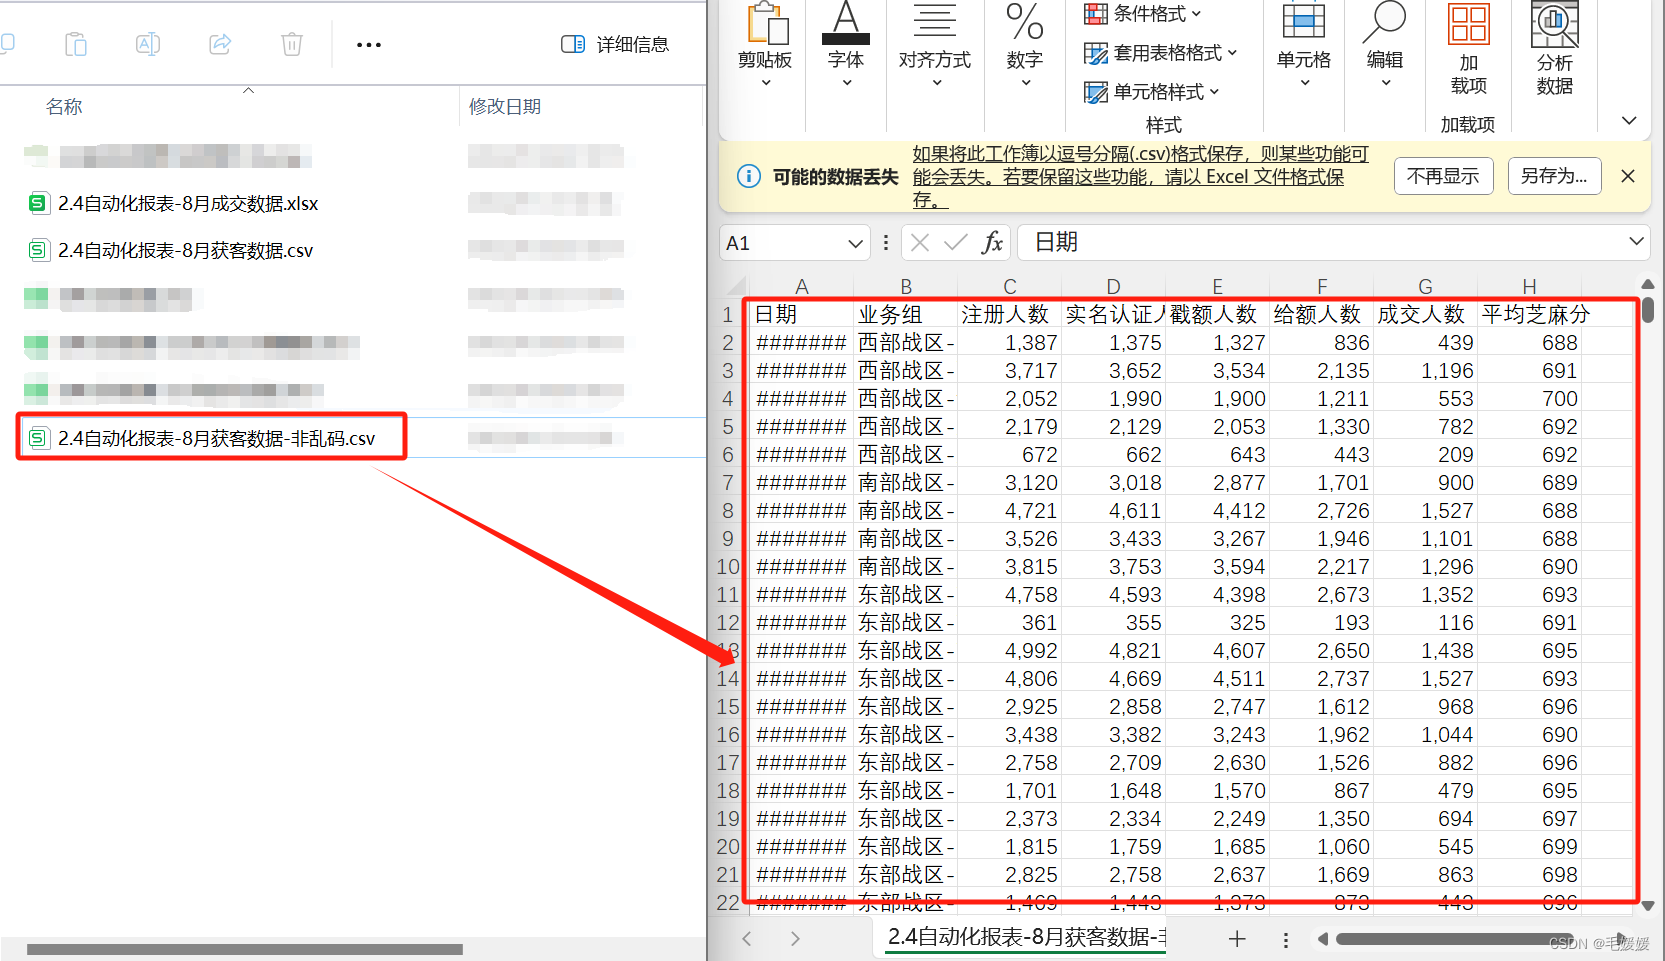Collapse the Excel ribbon with the chevron
This screenshot has width=1665, height=961.
click(1629, 121)
